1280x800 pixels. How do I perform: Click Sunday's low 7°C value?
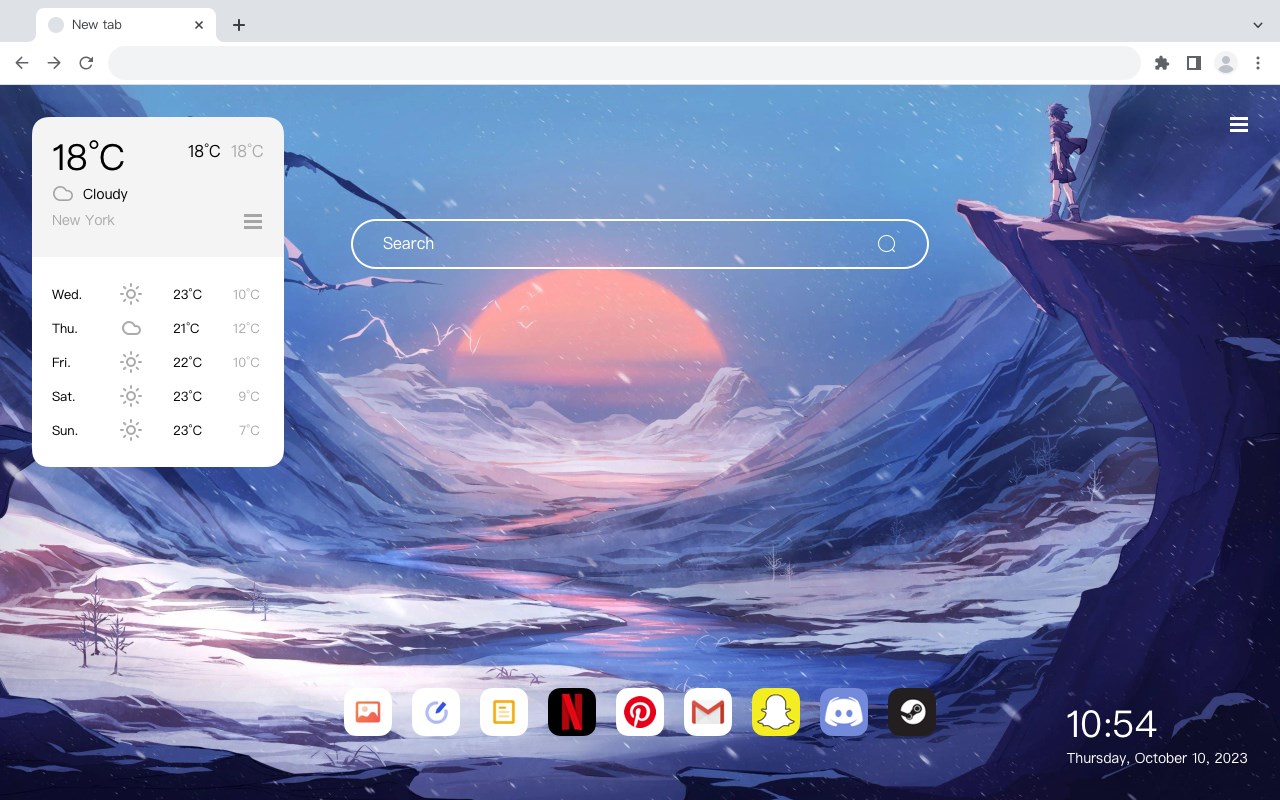249,430
